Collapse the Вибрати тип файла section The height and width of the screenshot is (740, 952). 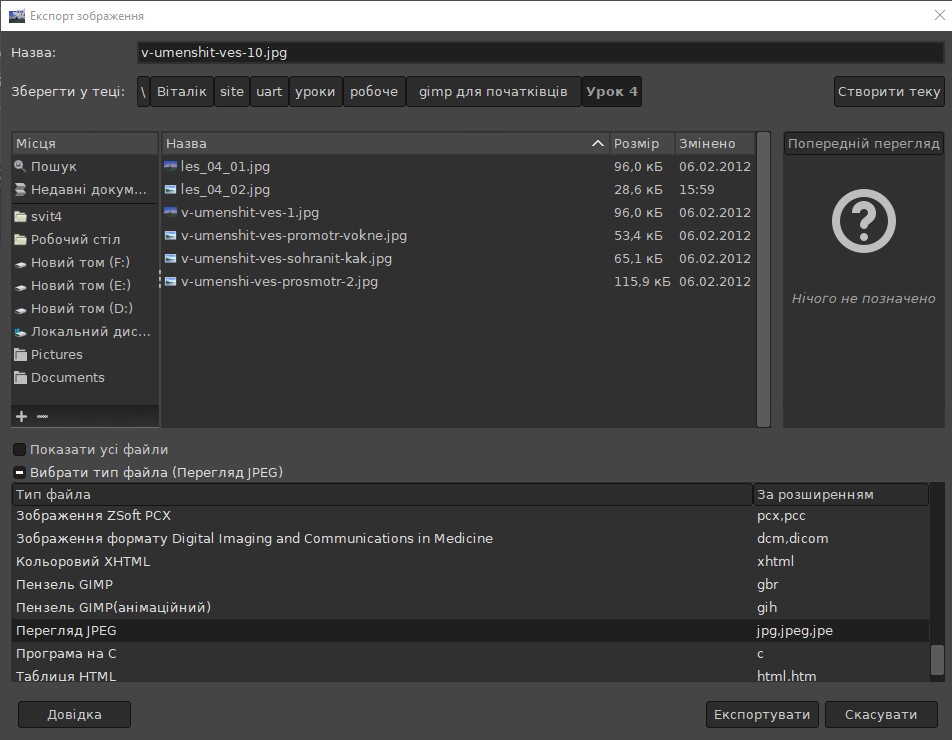pyautogui.click(x=19, y=472)
